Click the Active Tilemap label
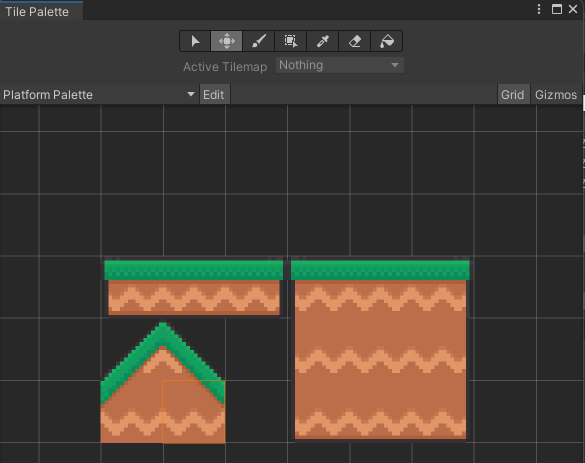585x463 pixels. click(x=225, y=67)
